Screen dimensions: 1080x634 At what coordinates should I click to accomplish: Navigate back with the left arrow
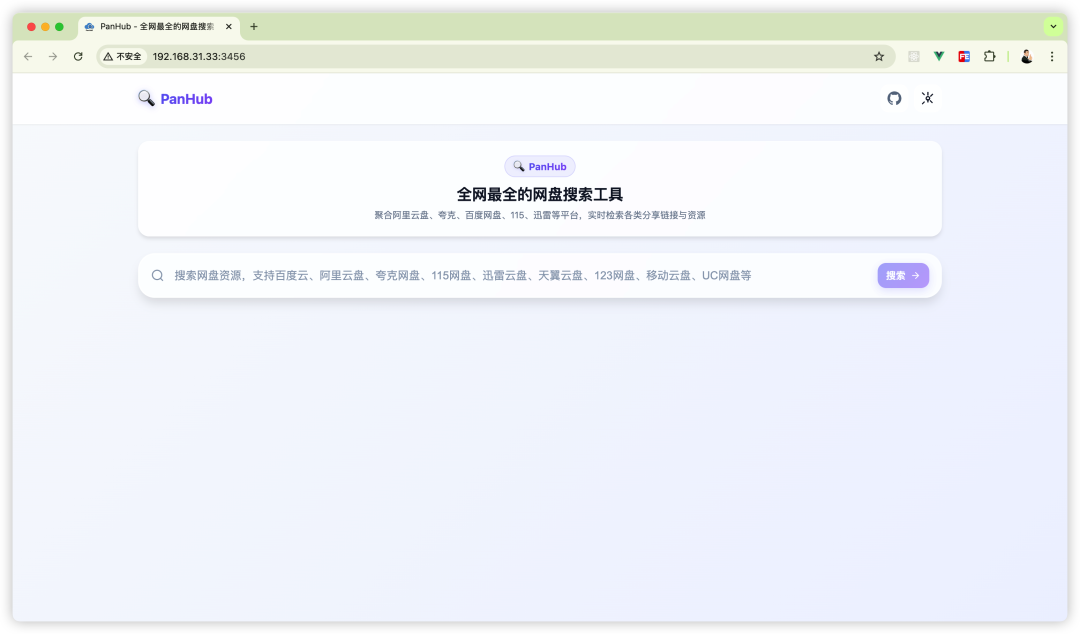(27, 57)
